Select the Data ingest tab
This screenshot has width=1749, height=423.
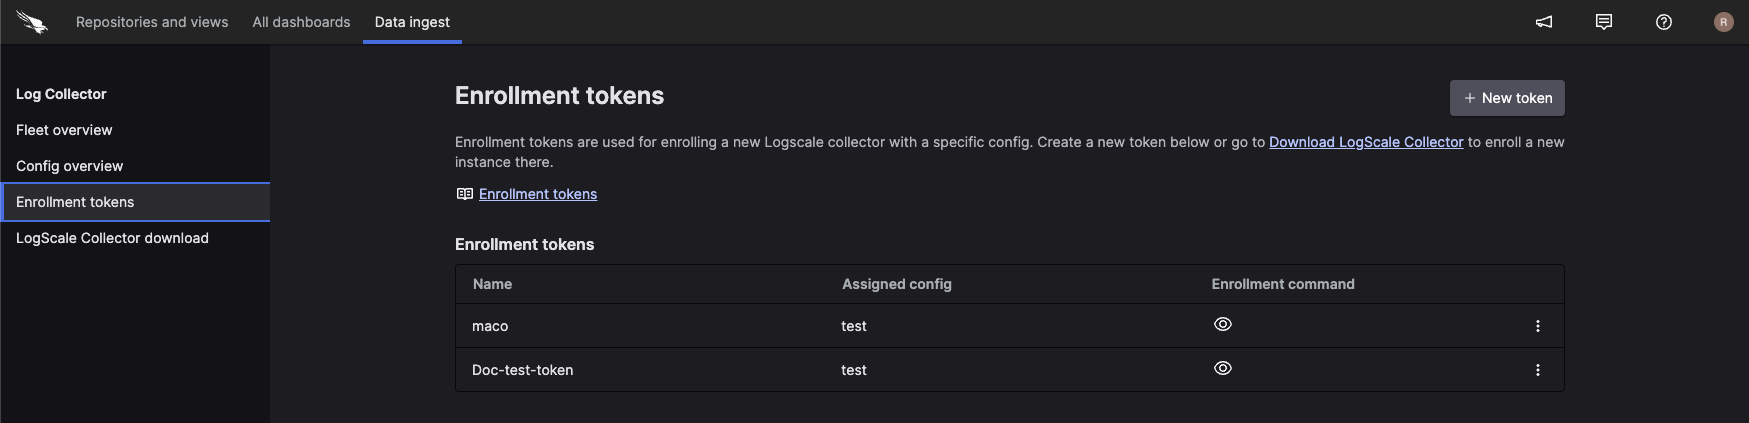[412, 22]
